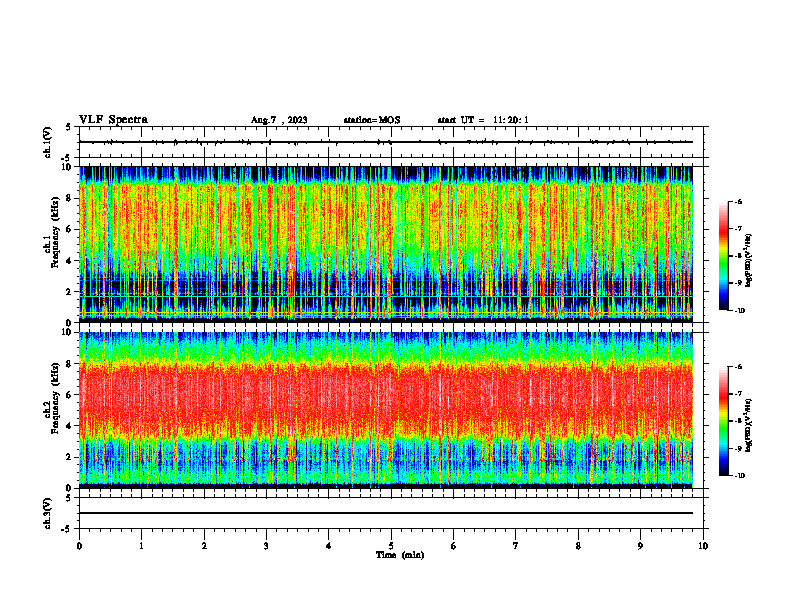Click time axis tick label "0"
The image size is (792, 612).
coord(79,546)
